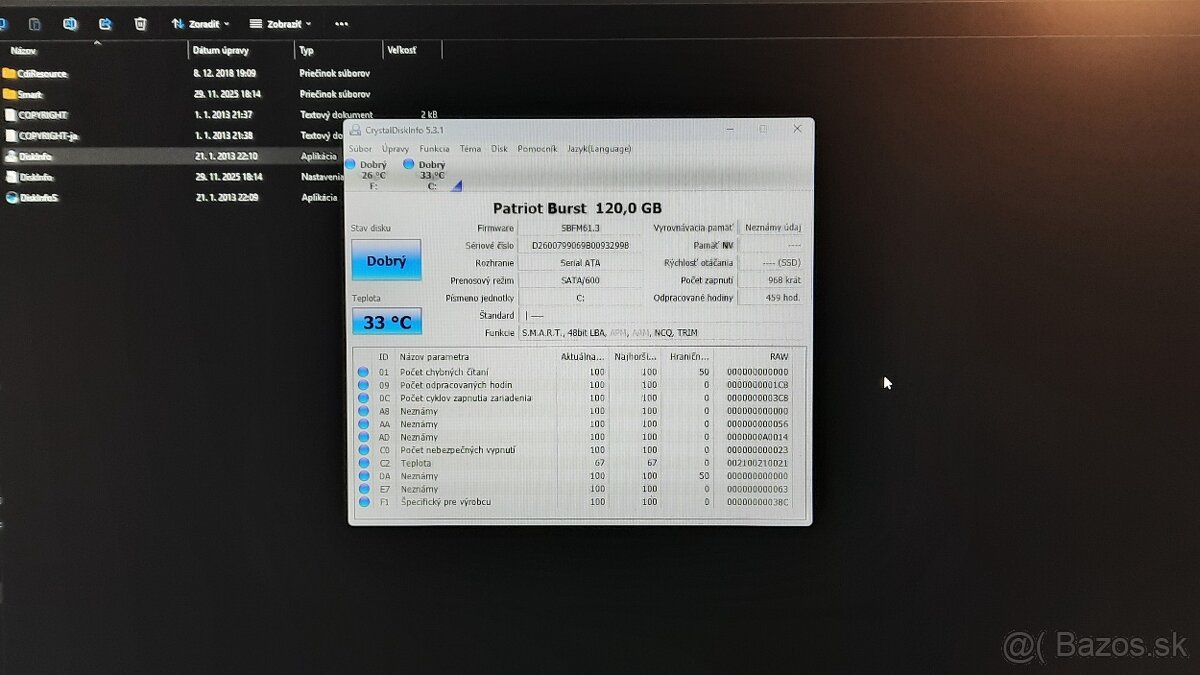Expand the Zobraziť view dropdown
Image resolution: width=1200 pixels, height=675 pixels.
click(x=280, y=23)
